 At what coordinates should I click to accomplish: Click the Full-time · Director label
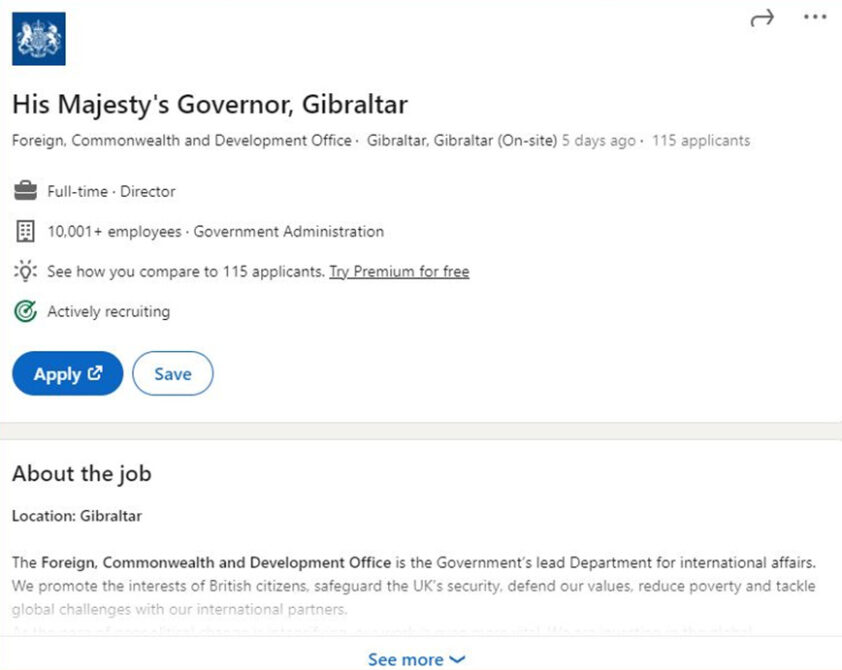click(111, 191)
